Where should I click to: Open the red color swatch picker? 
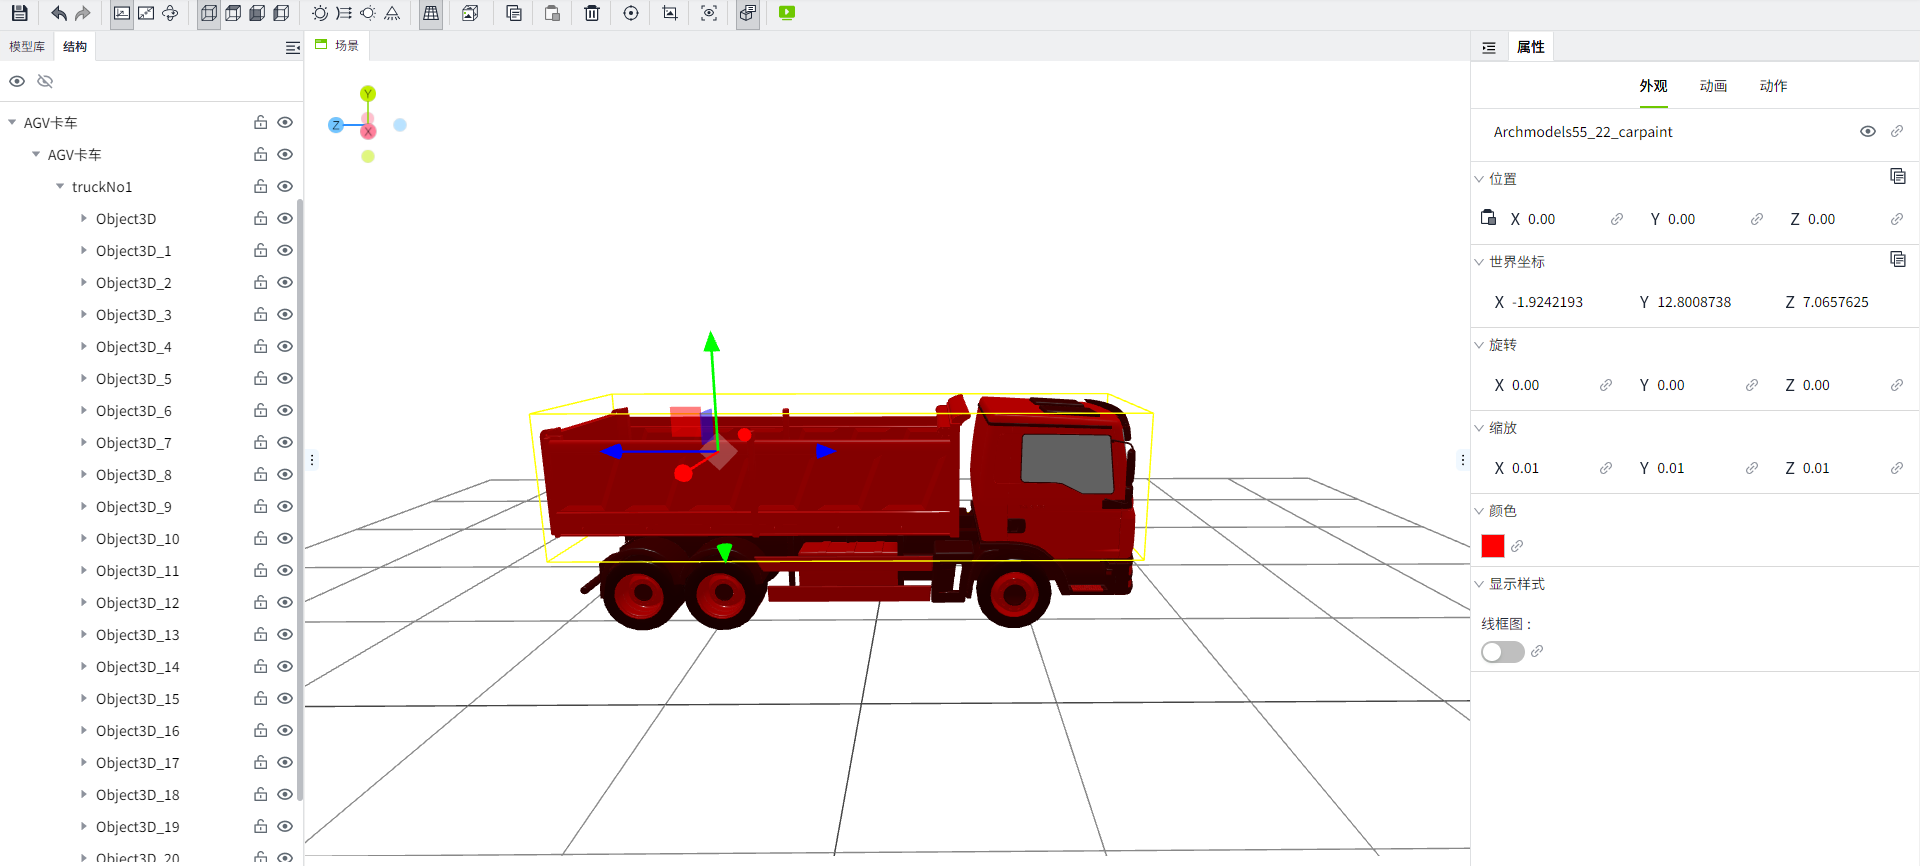pyautogui.click(x=1492, y=546)
